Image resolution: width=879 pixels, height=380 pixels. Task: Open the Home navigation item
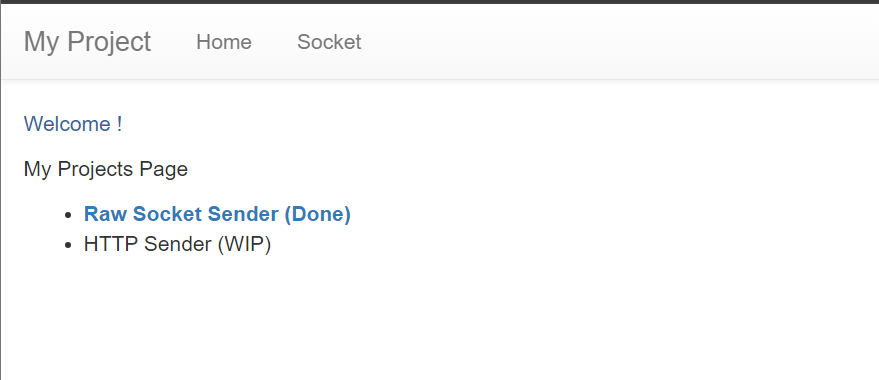click(224, 42)
